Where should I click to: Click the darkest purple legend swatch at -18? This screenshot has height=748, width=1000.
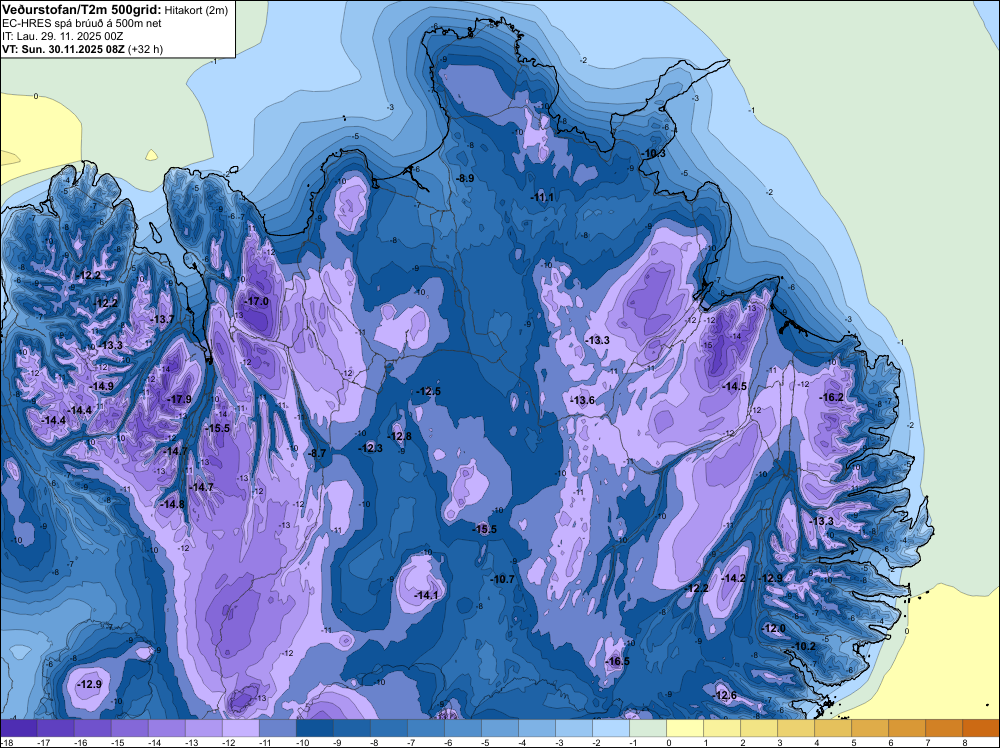click(x=18, y=728)
